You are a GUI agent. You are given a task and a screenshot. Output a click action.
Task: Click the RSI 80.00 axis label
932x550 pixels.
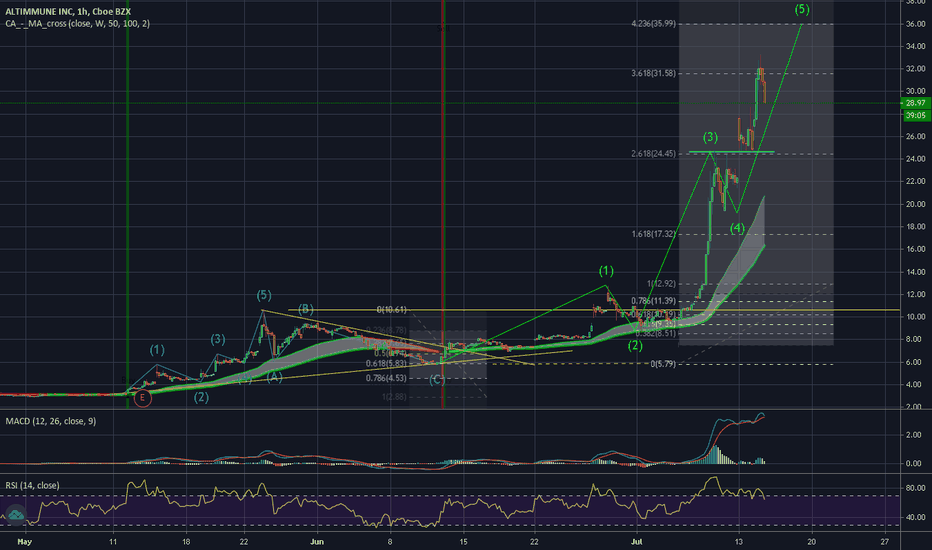(x=915, y=488)
